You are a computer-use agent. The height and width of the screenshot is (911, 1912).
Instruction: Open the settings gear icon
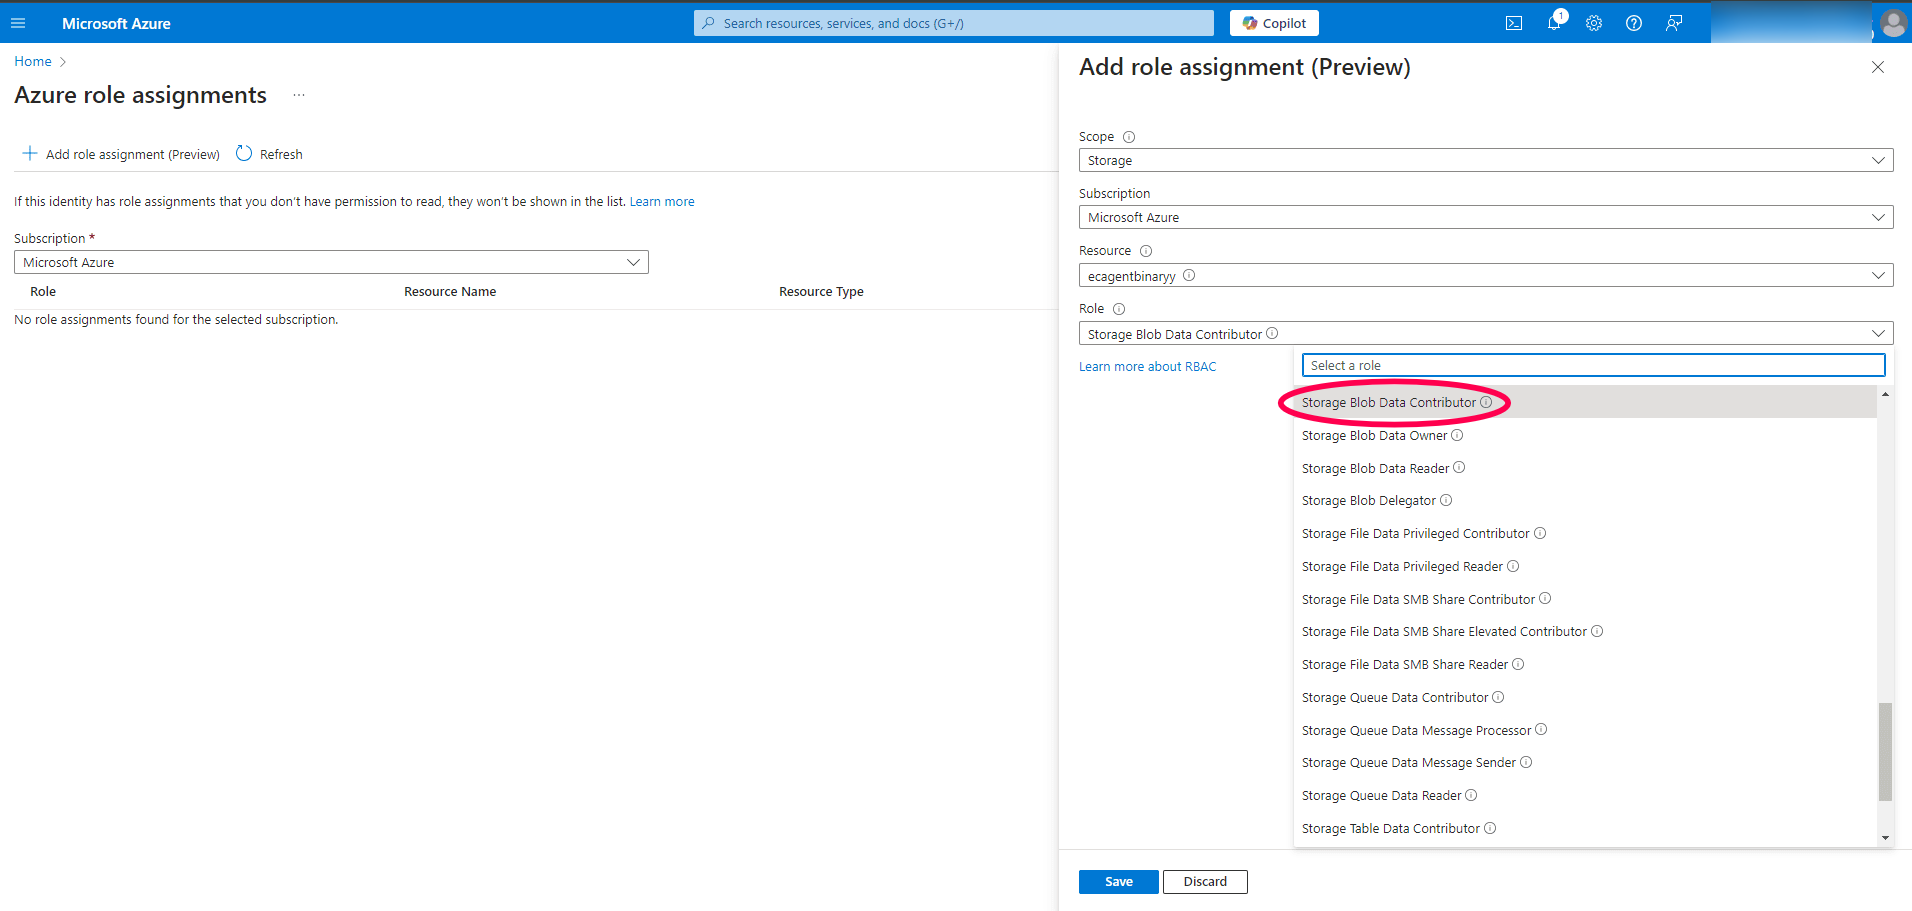[x=1594, y=23]
